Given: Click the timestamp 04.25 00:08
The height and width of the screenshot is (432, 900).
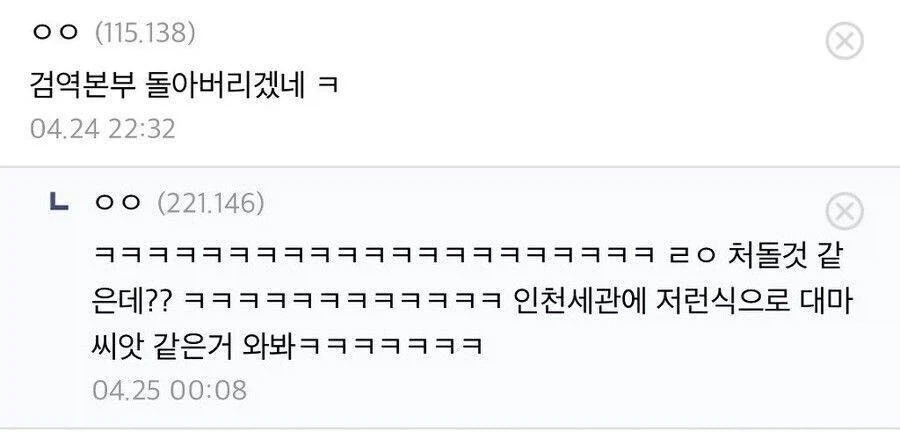Looking at the screenshot, I should (x=169, y=390).
